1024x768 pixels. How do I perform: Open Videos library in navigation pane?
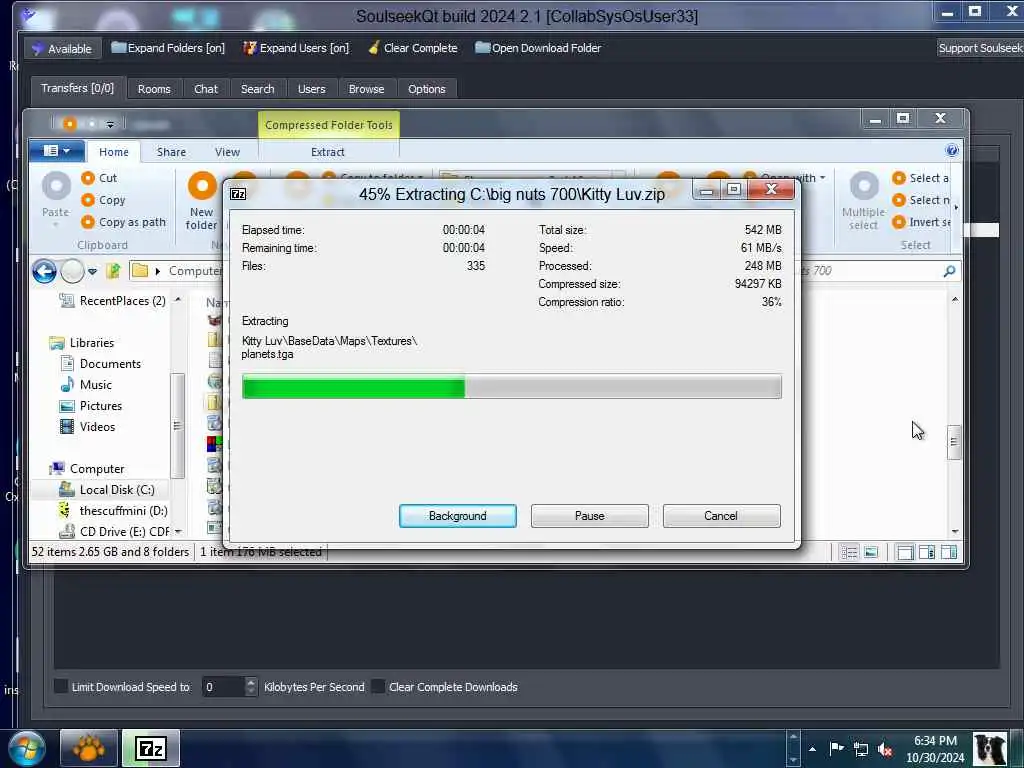[88, 426]
